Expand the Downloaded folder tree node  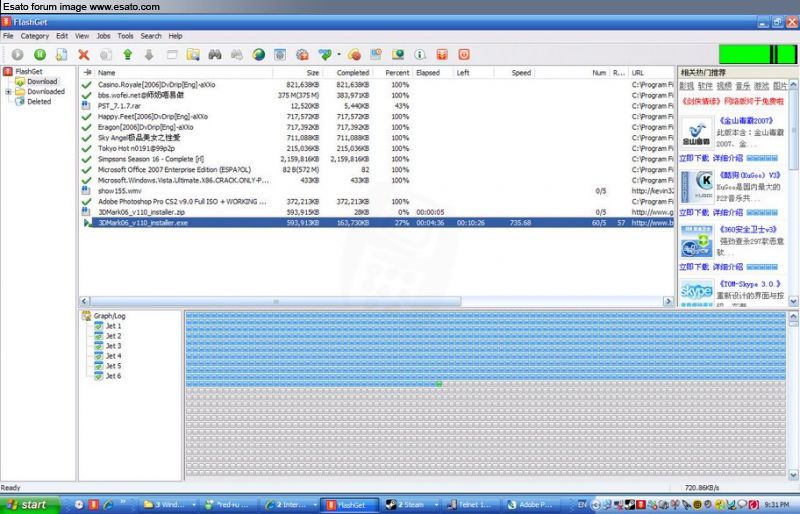(x=8, y=92)
